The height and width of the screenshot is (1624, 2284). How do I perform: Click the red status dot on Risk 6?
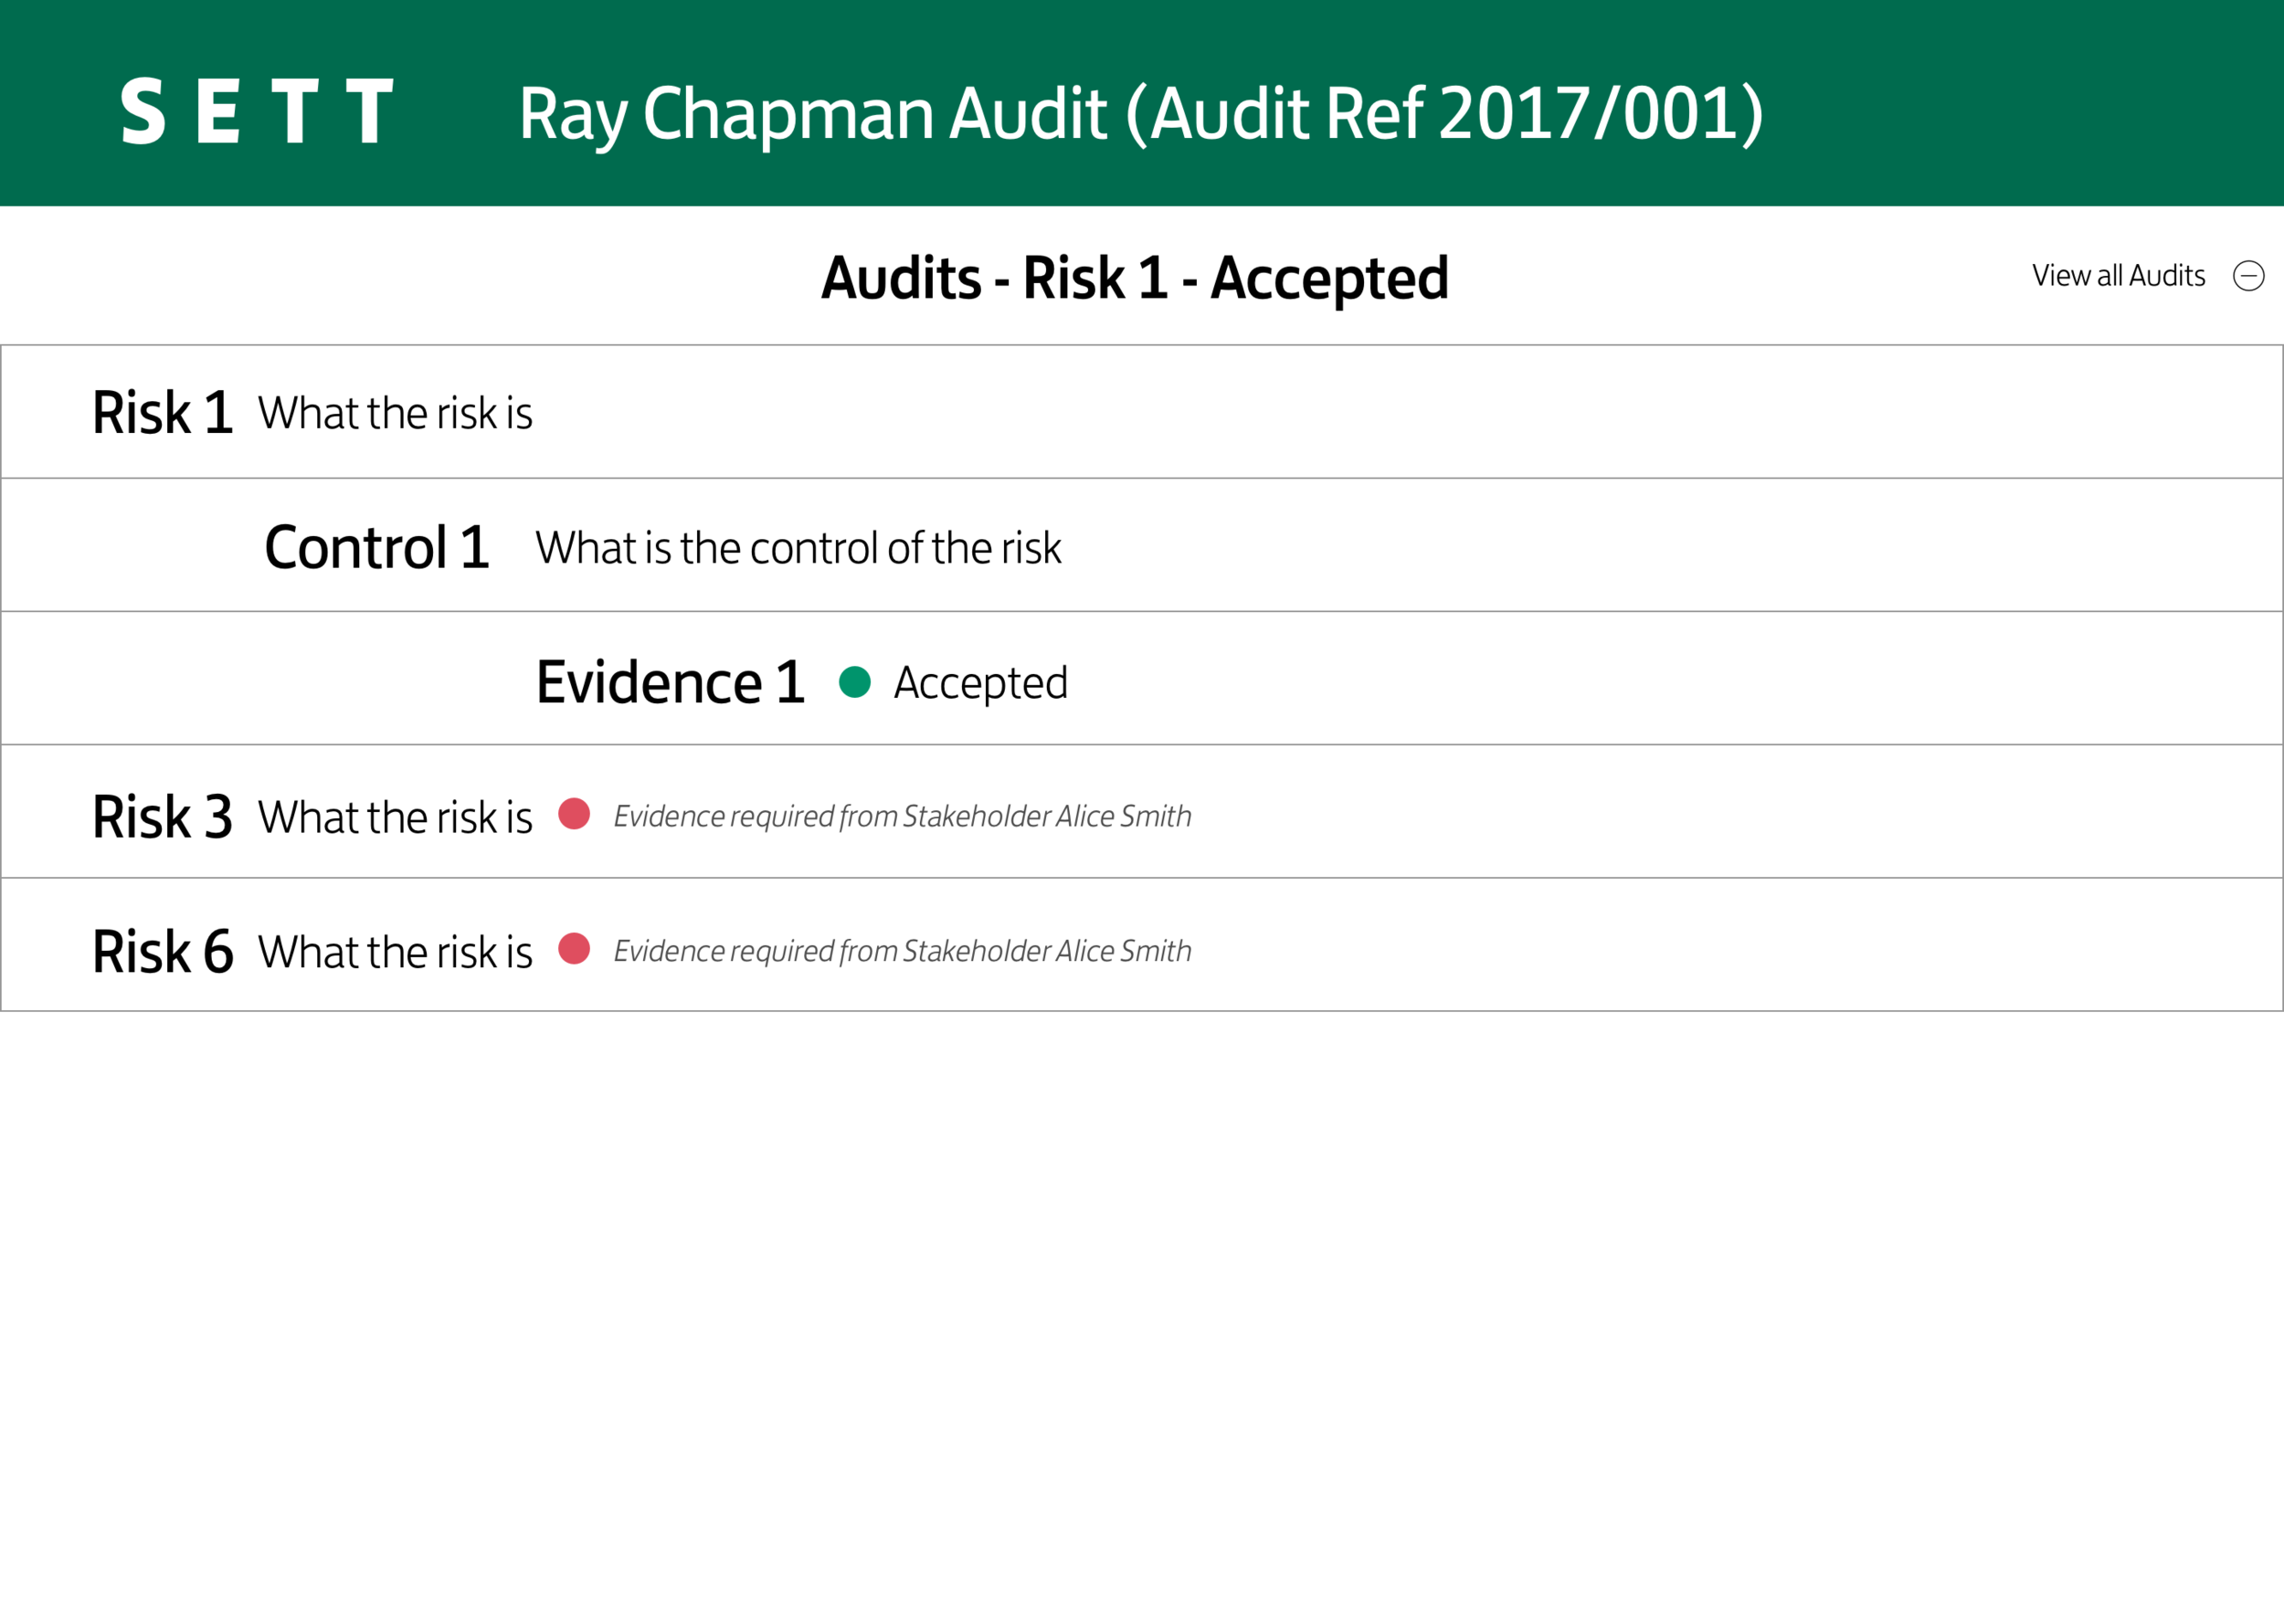point(574,948)
